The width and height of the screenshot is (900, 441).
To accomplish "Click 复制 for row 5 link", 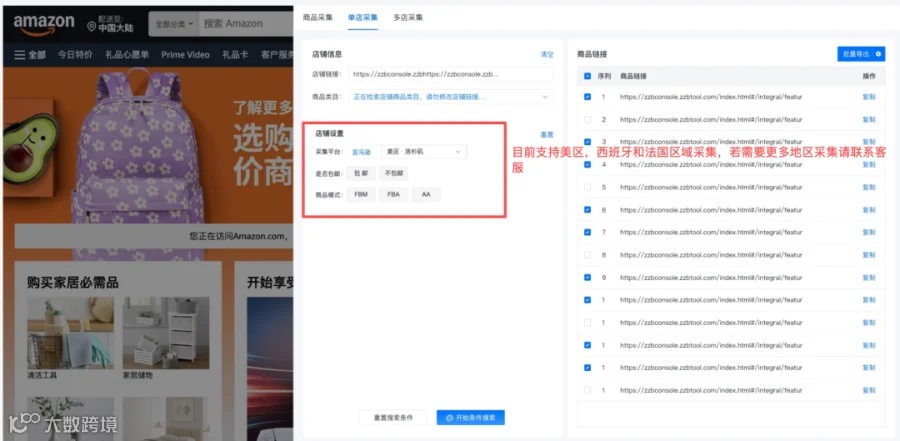I will click(869, 187).
